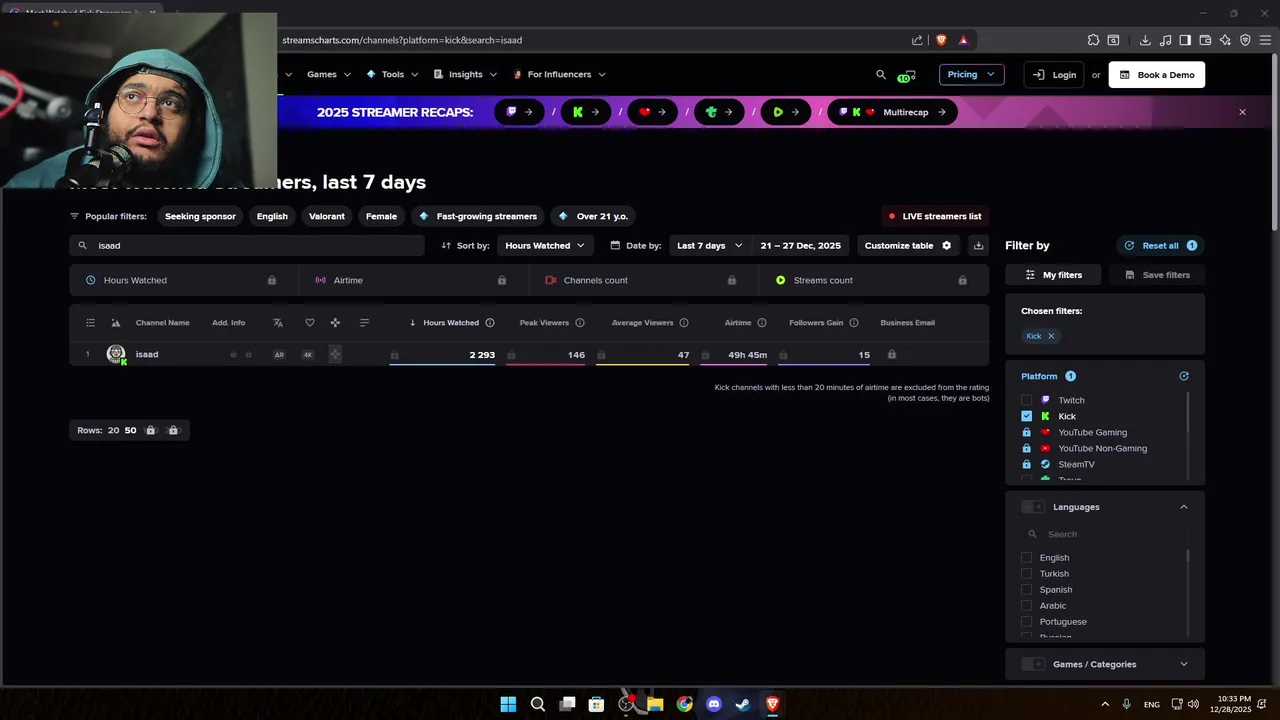Click the Book a Demo button

pos(1156,75)
